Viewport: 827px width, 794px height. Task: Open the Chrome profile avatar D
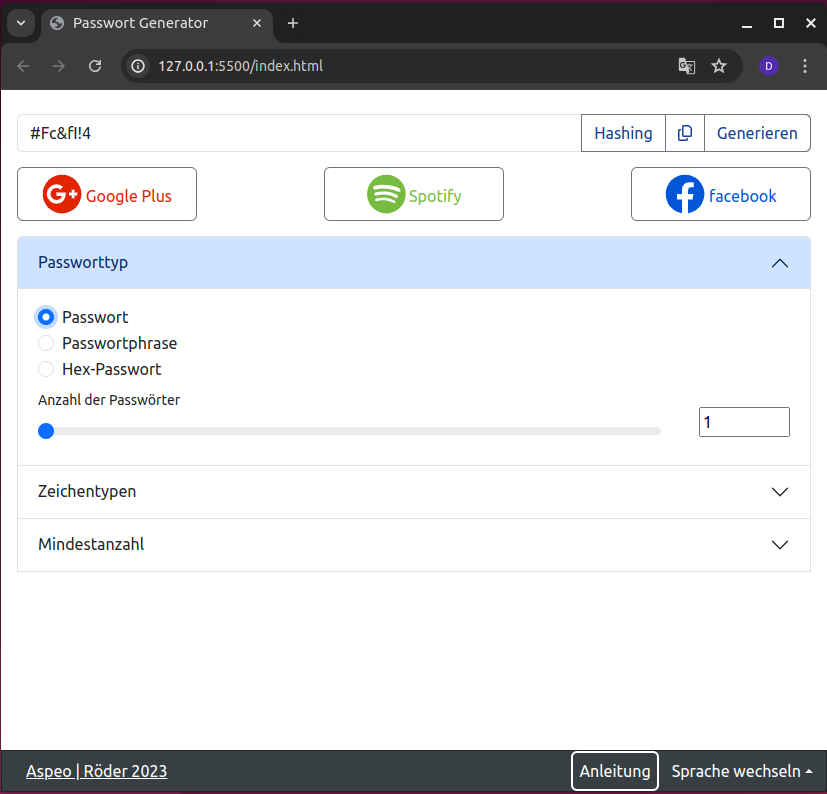tap(768, 66)
